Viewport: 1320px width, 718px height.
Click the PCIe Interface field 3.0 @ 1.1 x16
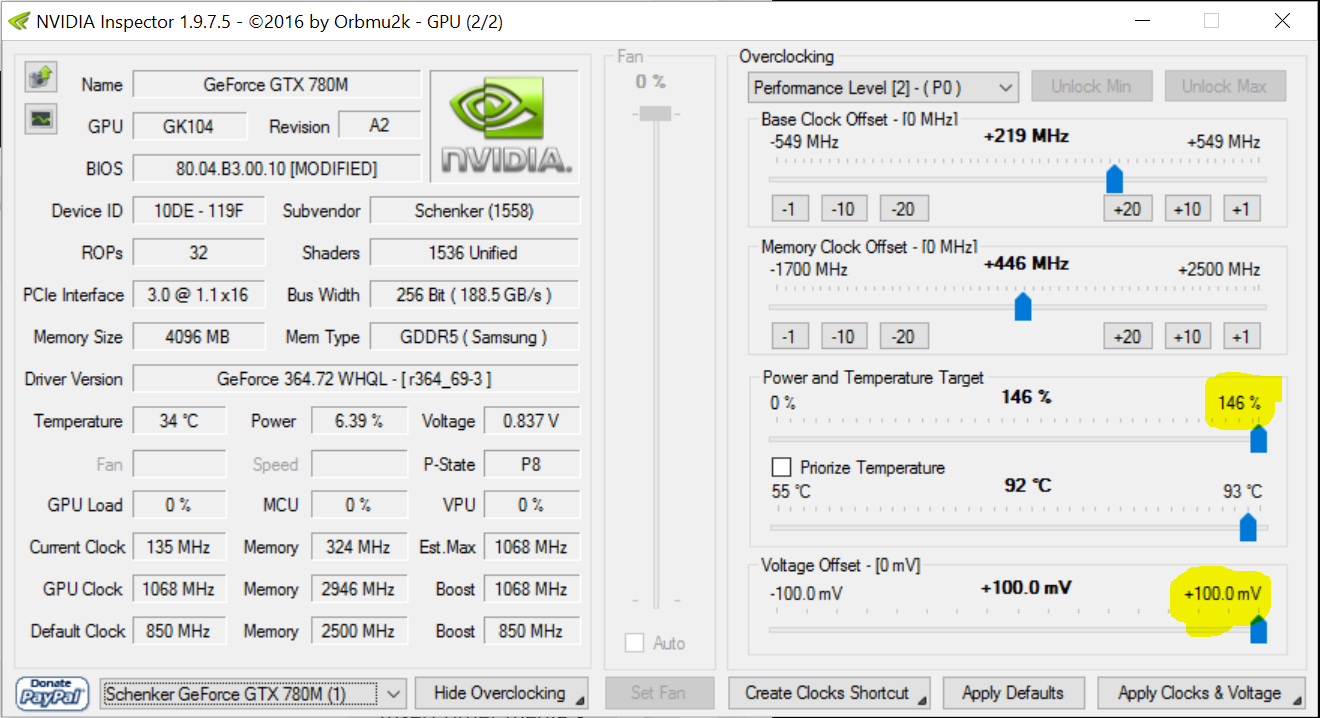tap(199, 295)
